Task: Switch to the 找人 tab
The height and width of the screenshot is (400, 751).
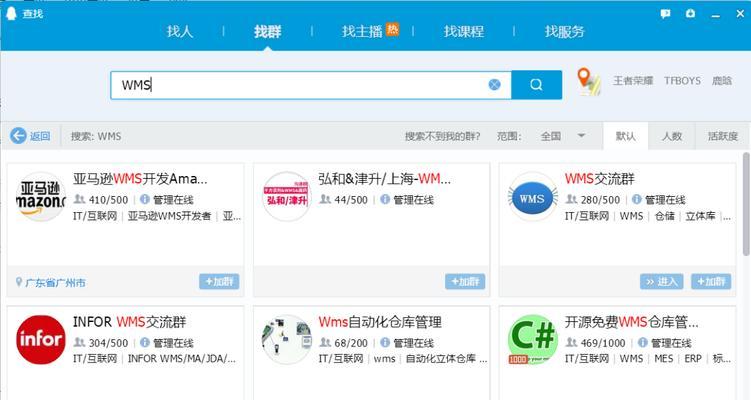Action: (x=180, y=32)
